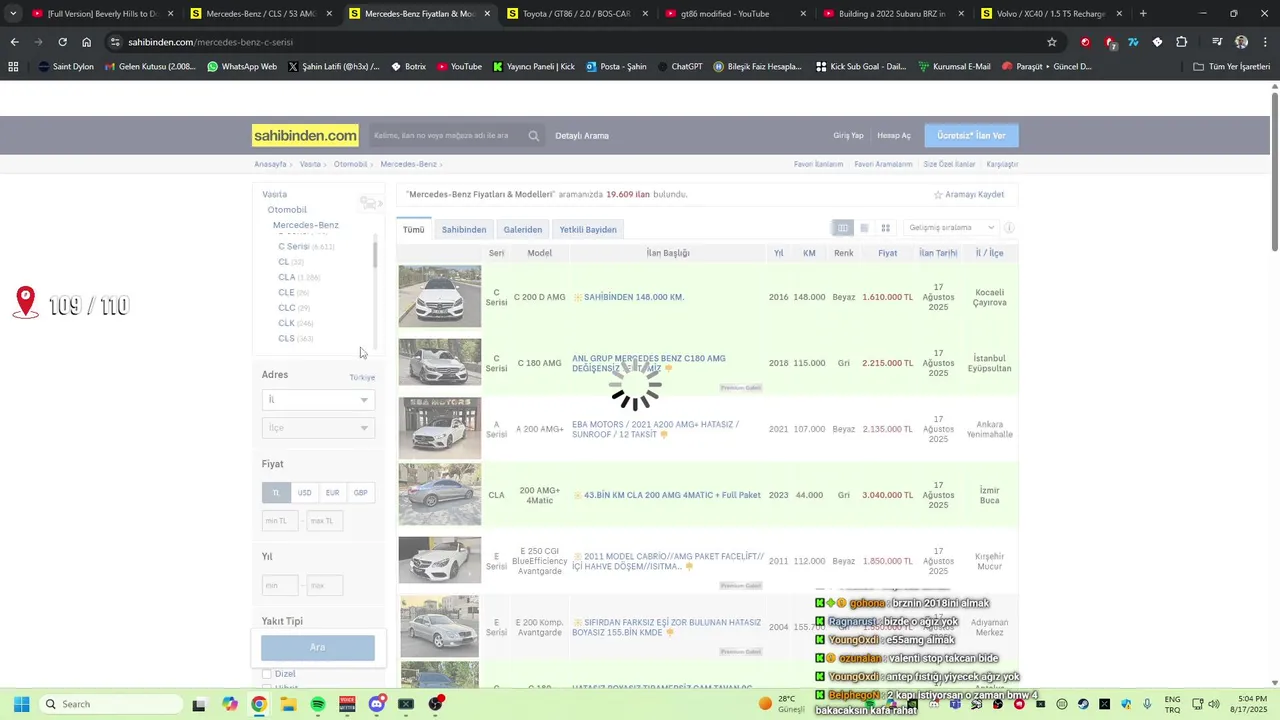Open the WhatsApp Web bookmark
1280x720 pixels.
click(242, 67)
